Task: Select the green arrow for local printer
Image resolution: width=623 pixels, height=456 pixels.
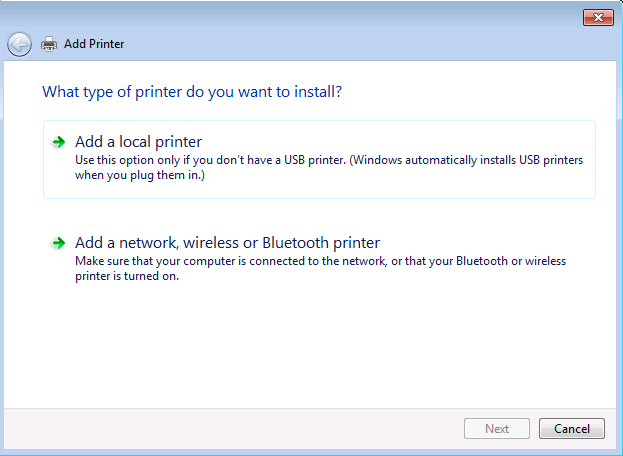Action: (59, 142)
